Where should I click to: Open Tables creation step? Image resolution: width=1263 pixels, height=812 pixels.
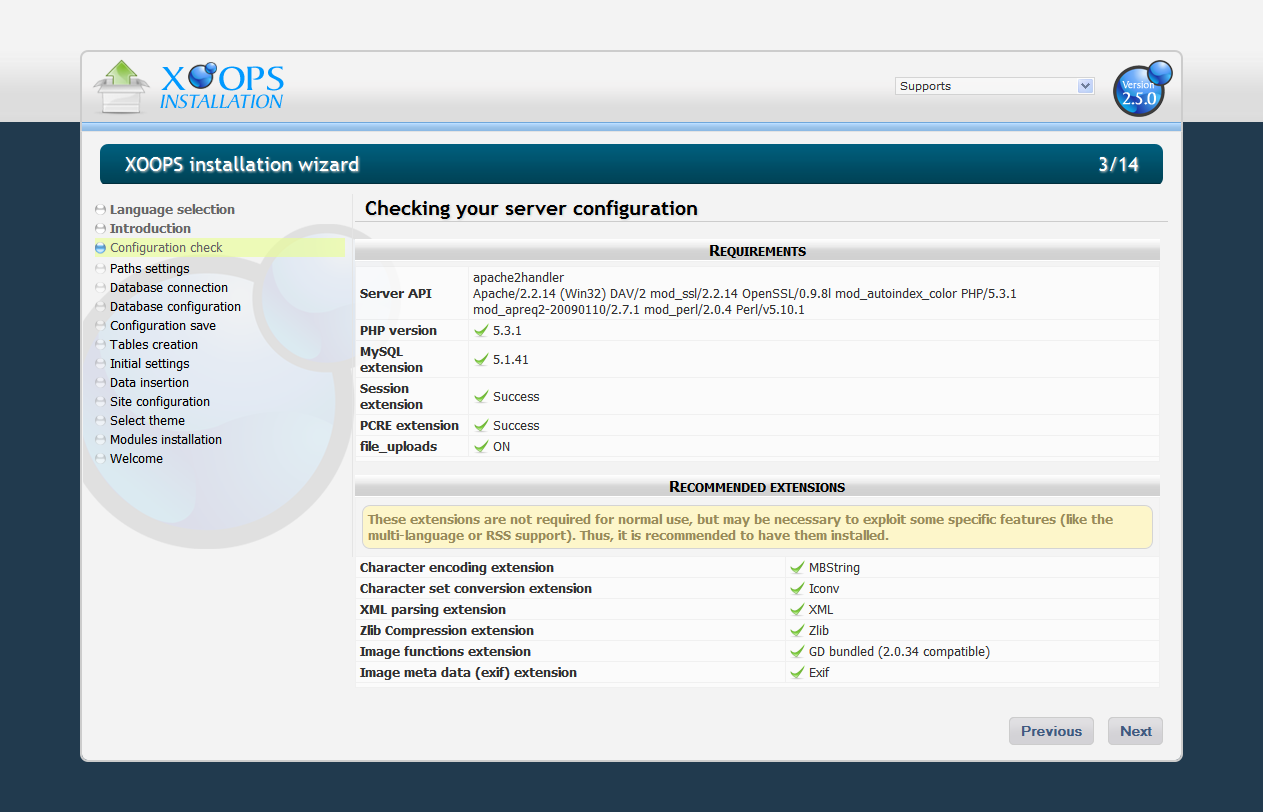tap(154, 344)
